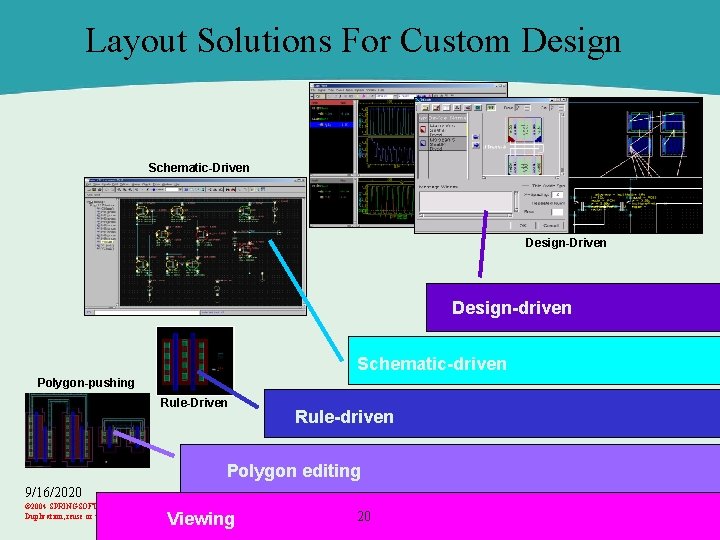Click the purple Design-driven bar
The width and height of the screenshot is (720, 540).
(x=573, y=307)
